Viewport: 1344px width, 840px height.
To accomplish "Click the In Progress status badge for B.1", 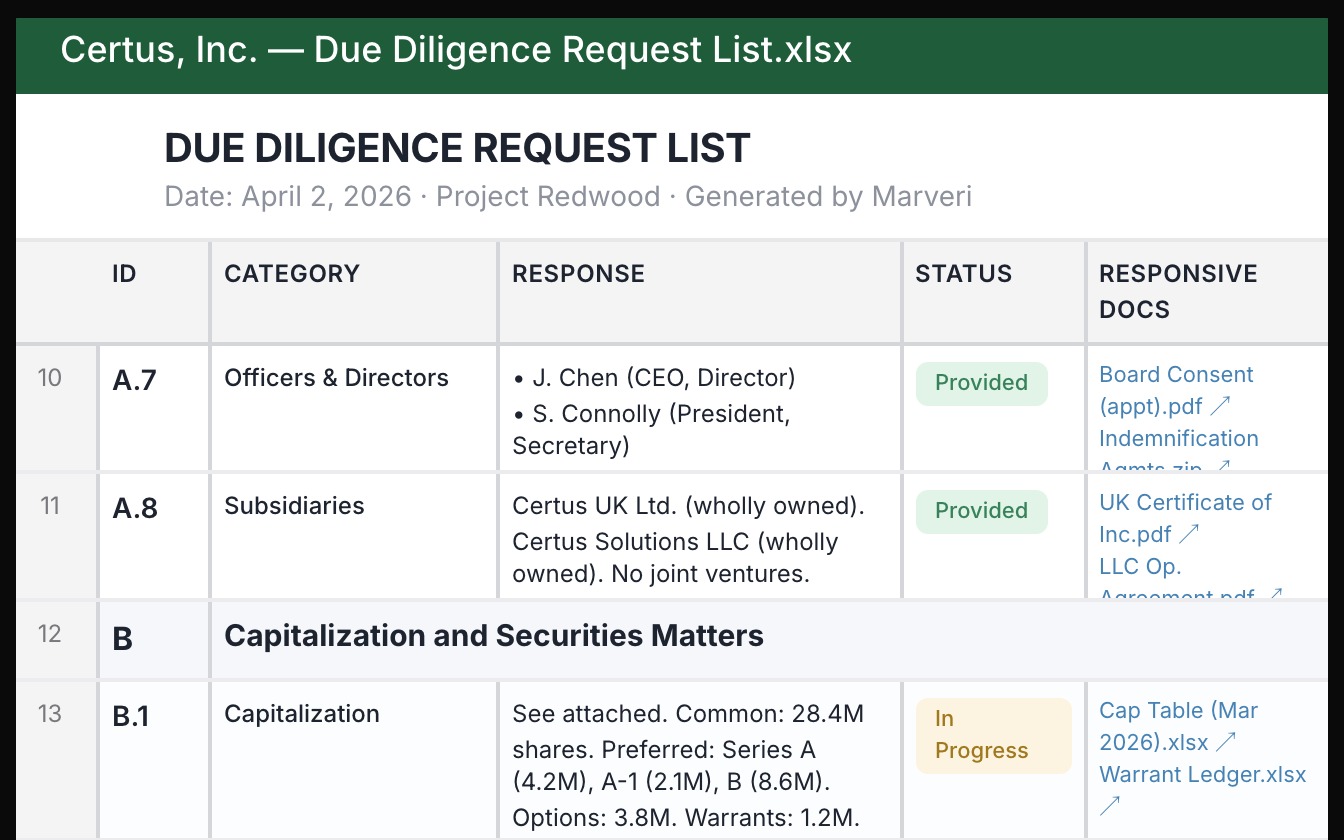I will pyautogui.click(x=993, y=735).
